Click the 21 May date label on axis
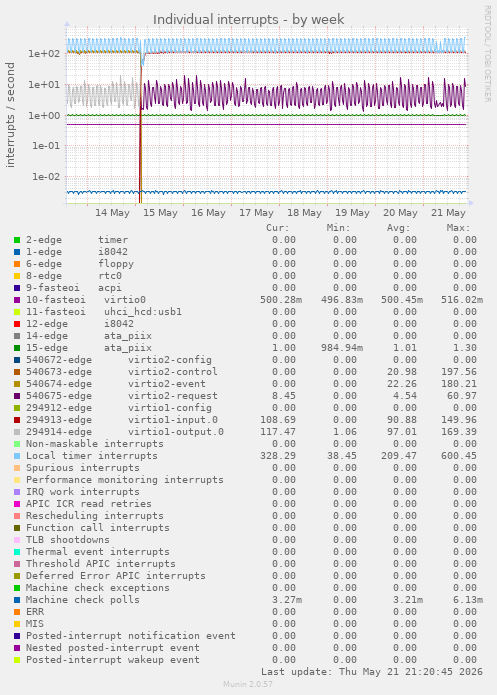Image resolution: width=497 pixels, height=695 pixels. pyautogui.click(x=448, y=213)
